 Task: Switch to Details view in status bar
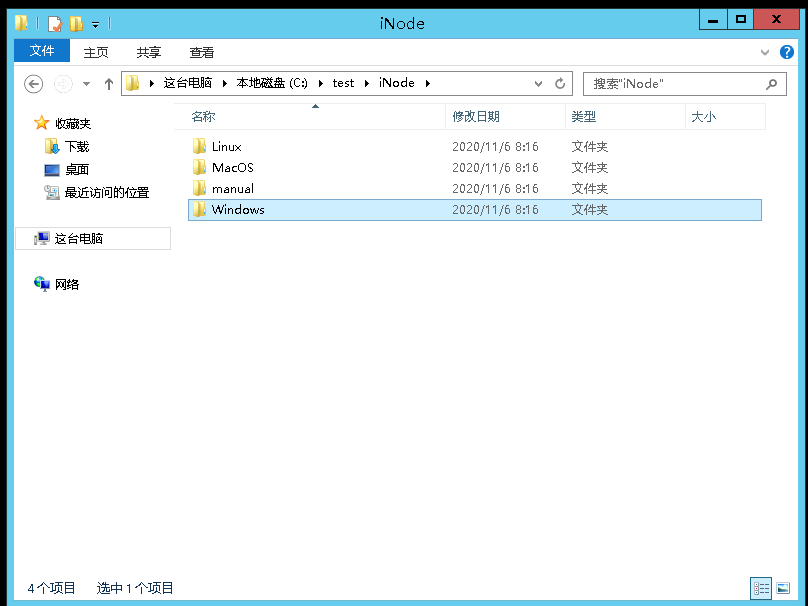click(x=761, y=588)
